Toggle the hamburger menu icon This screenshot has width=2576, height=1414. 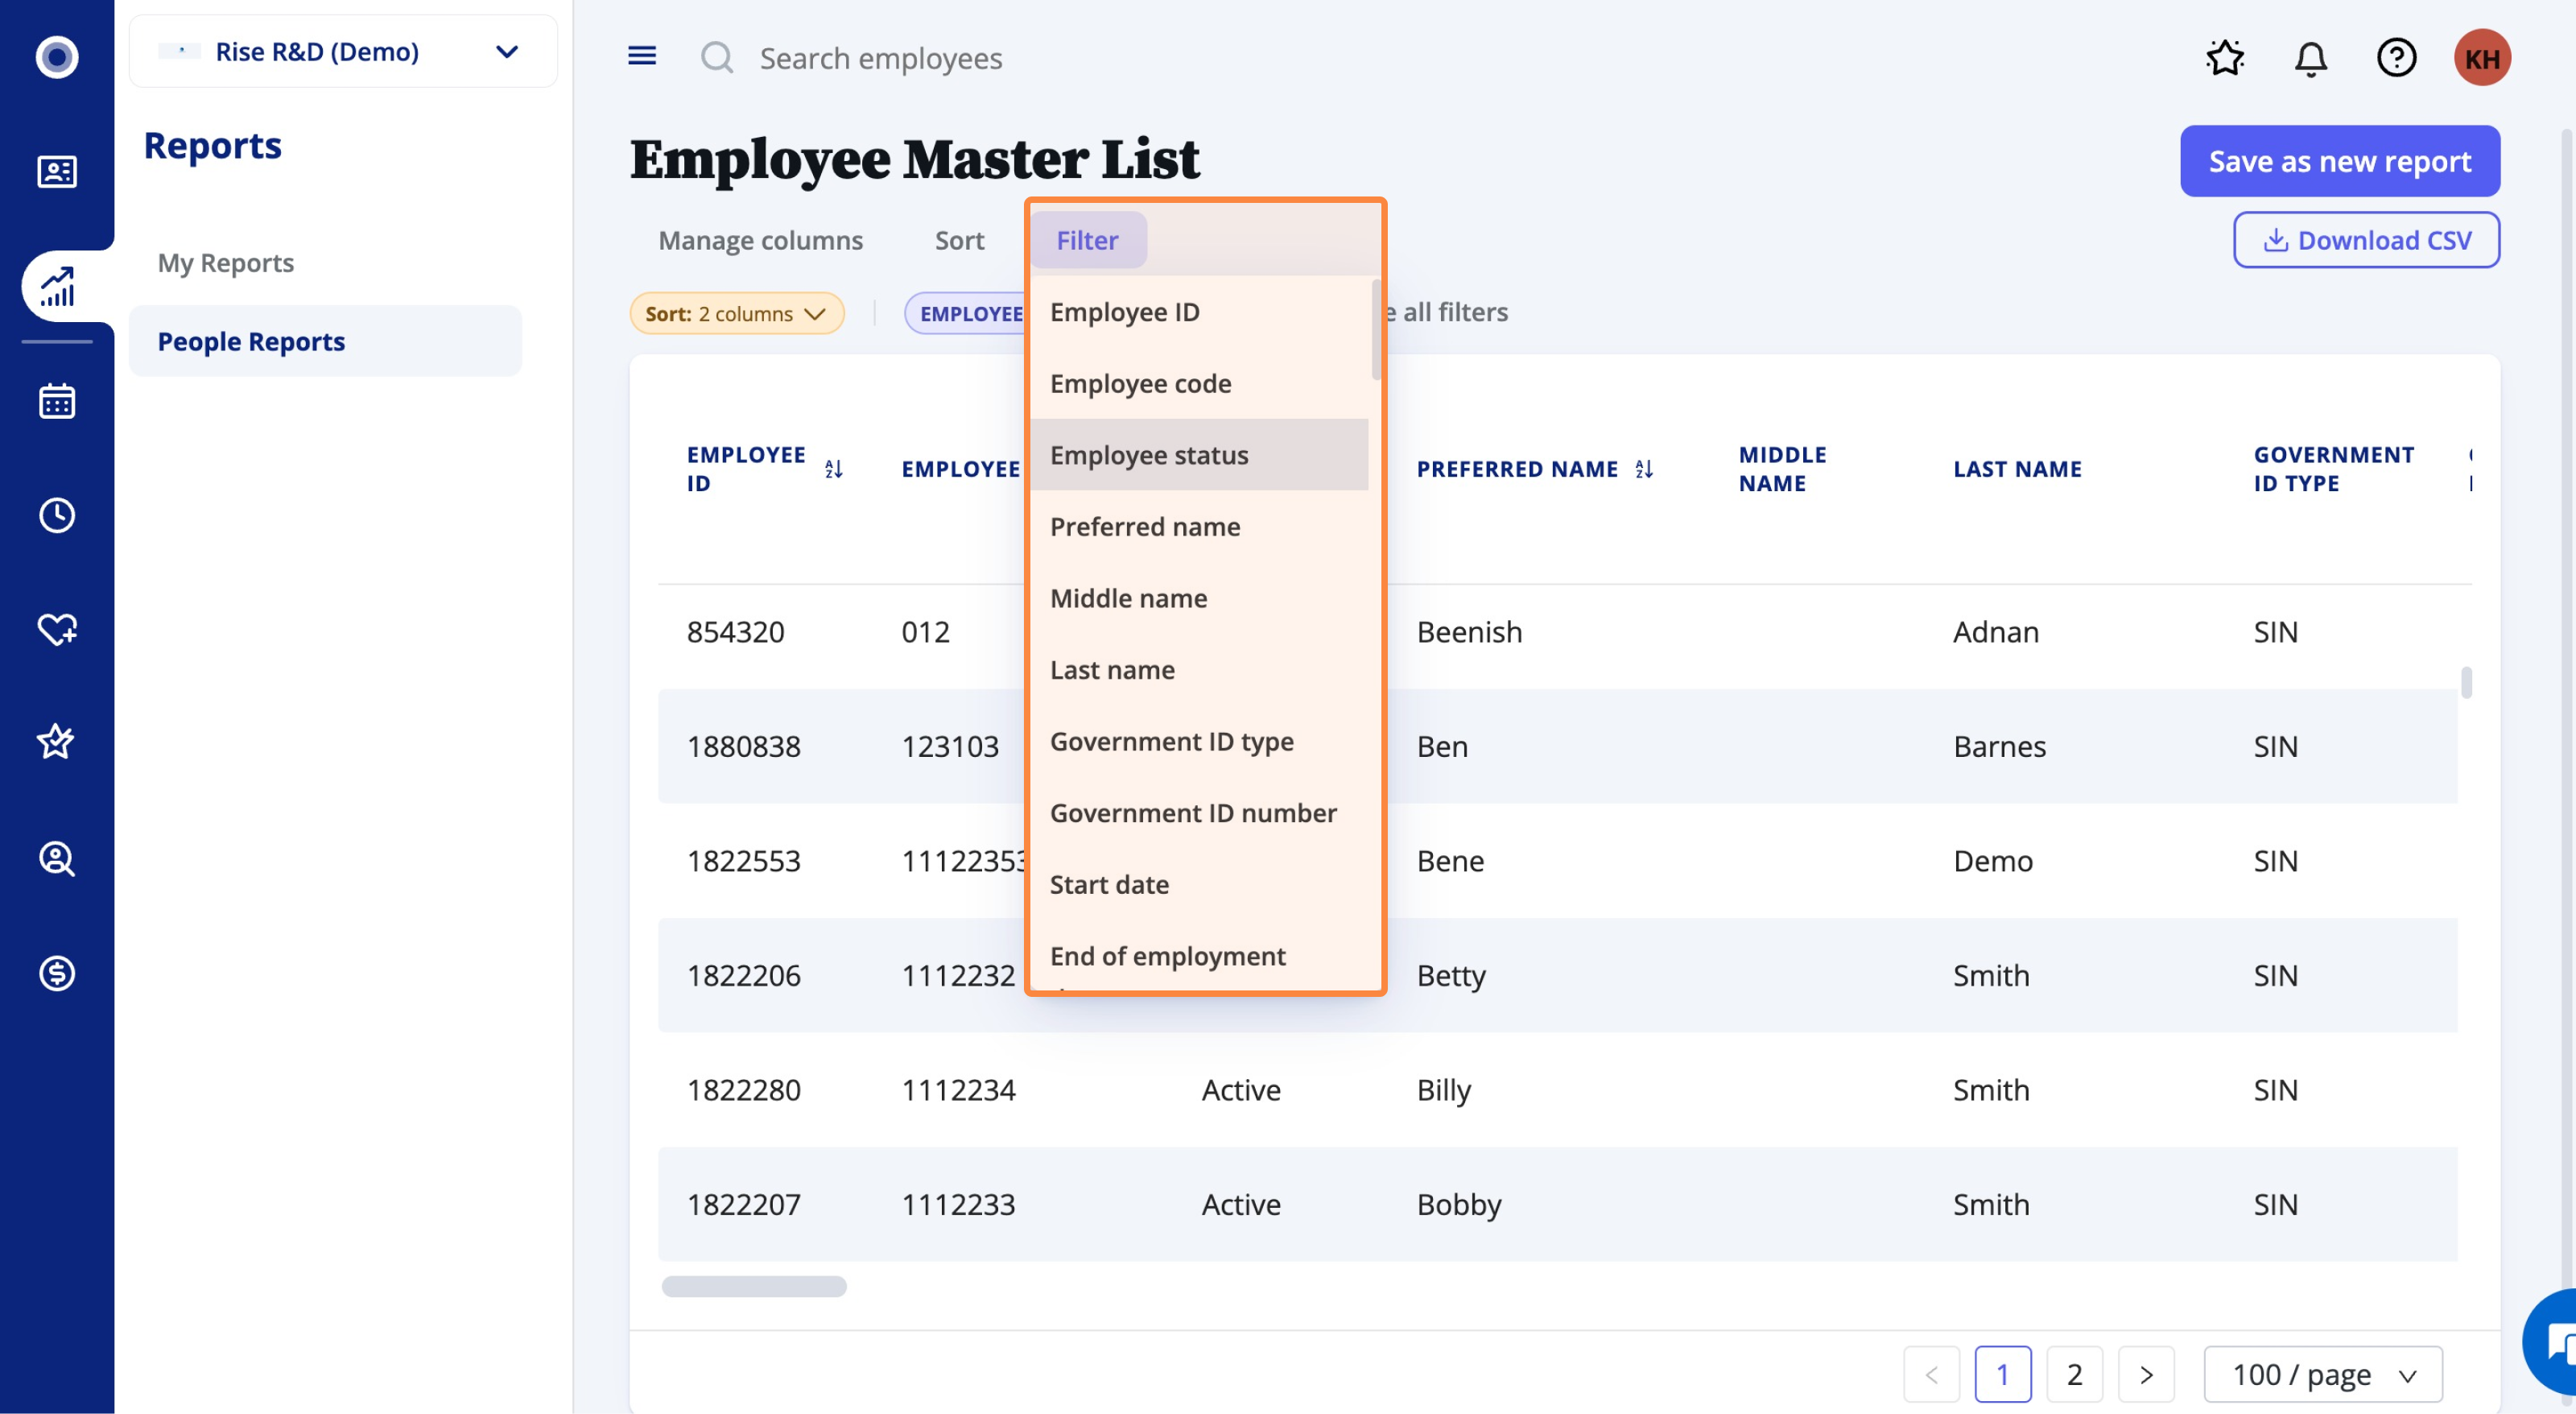[642, 56]
